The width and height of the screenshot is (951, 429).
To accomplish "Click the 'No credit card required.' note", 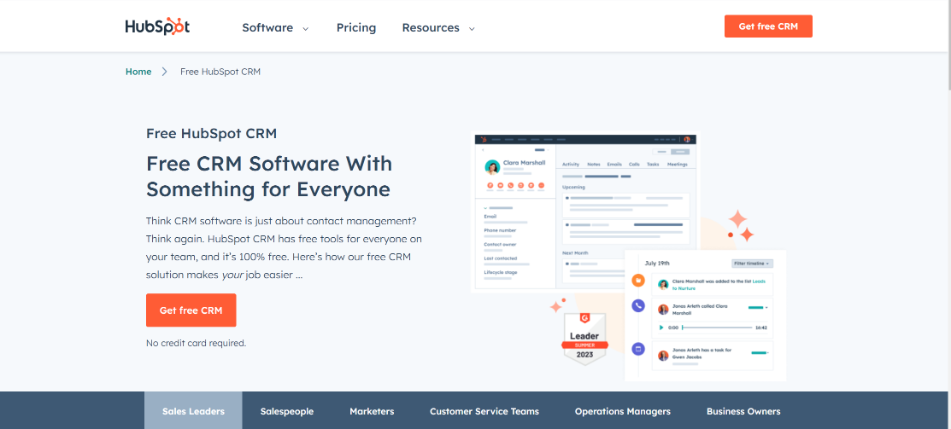I will pos(196,343).
